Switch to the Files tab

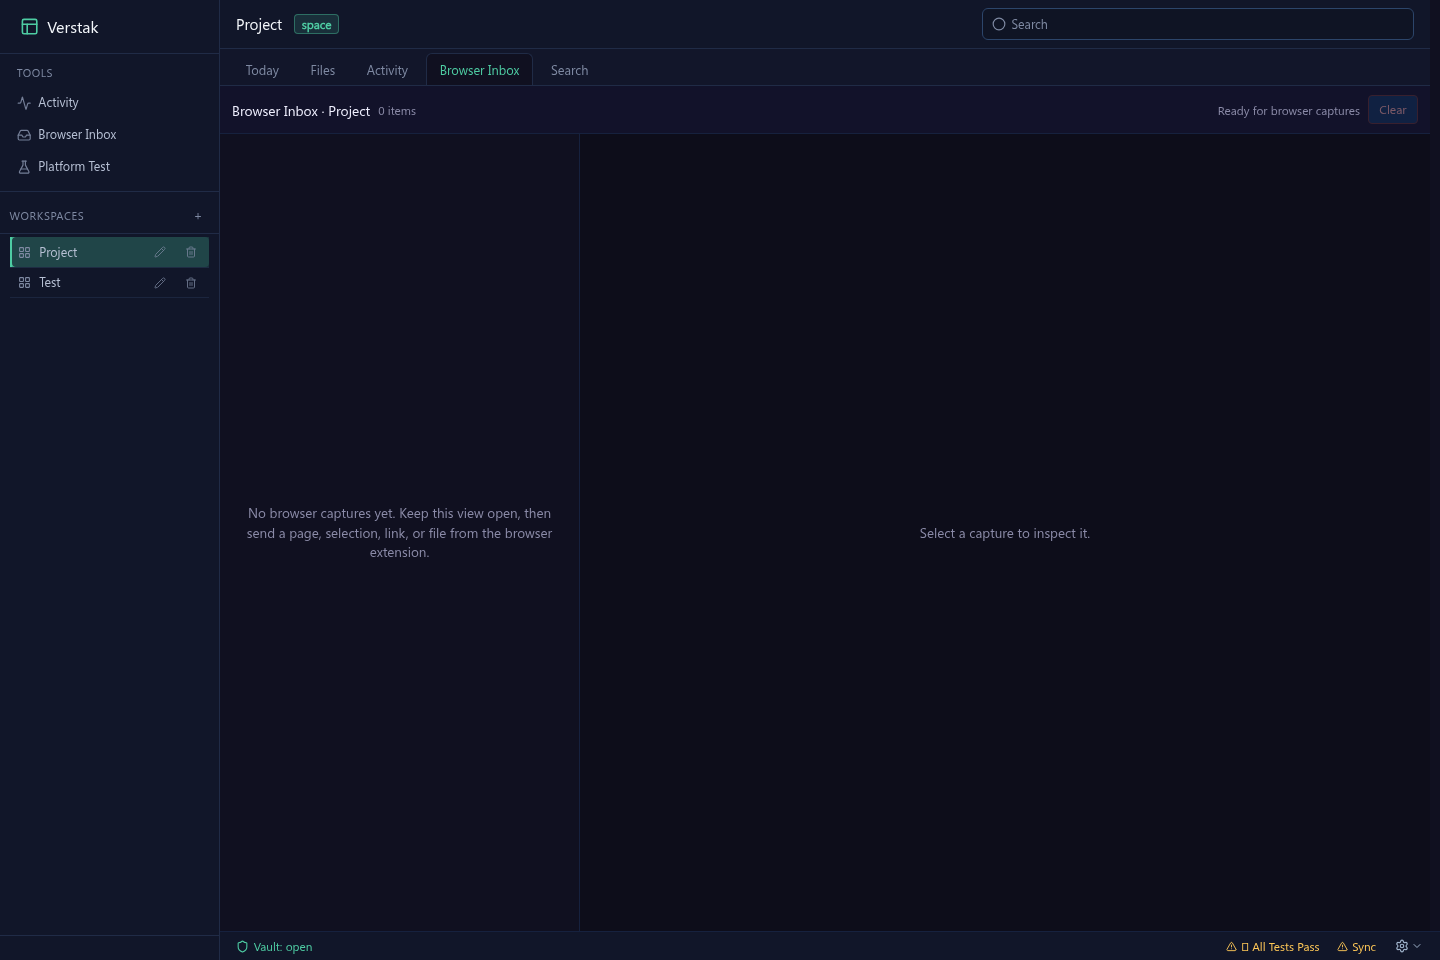coord(323,70)
